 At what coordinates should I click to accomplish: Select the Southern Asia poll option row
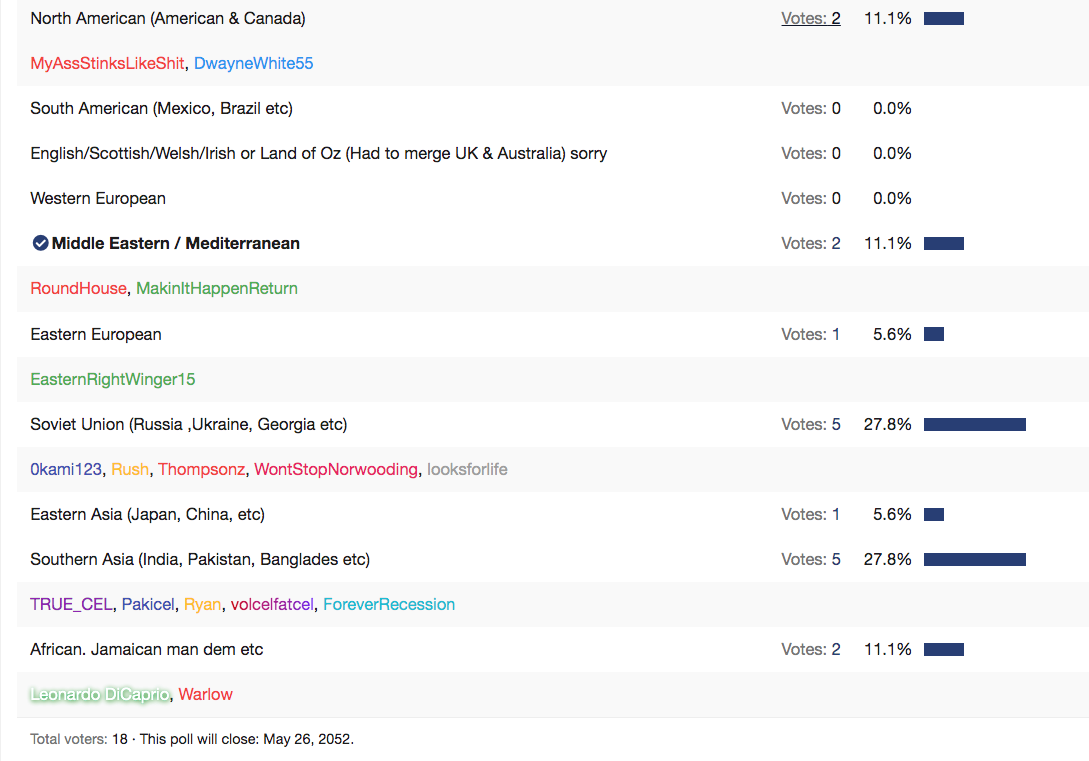pyautogui.click(x=553, y=560)
